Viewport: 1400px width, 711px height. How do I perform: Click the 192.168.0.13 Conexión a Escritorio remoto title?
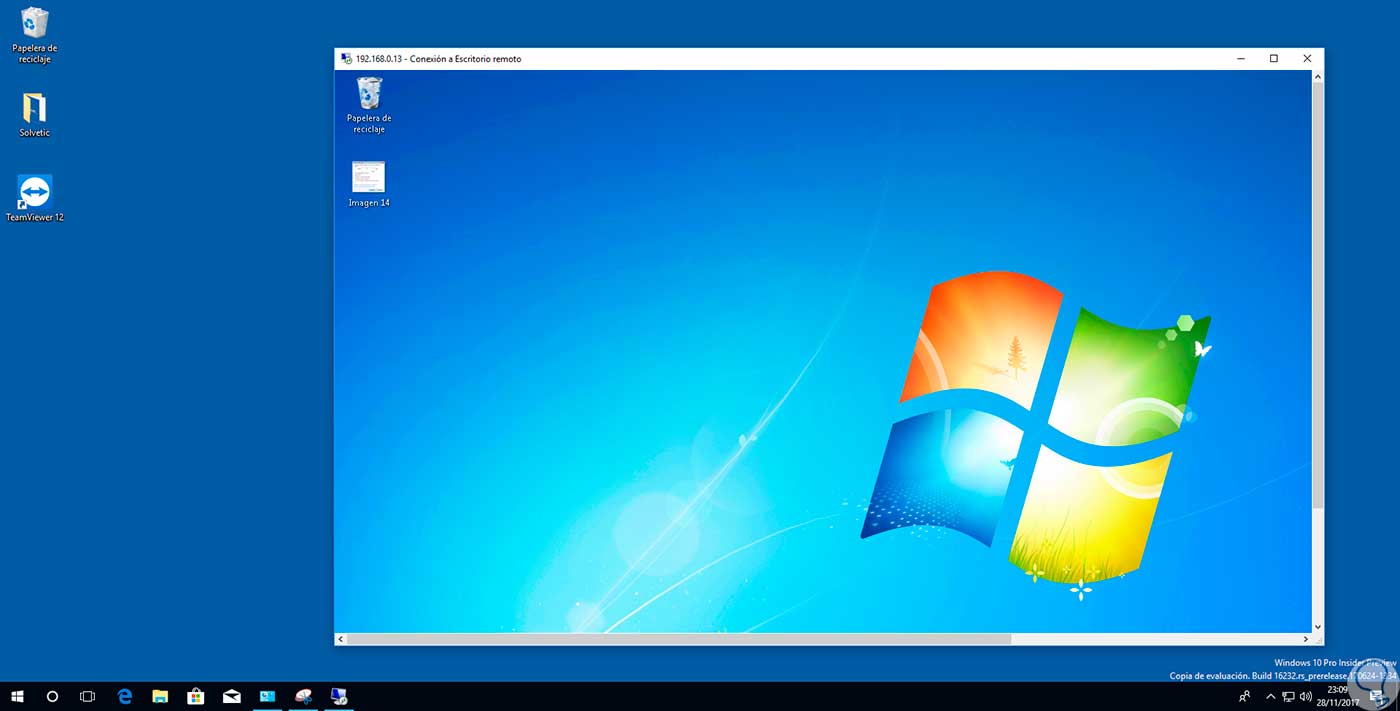[x=438, y=59]
